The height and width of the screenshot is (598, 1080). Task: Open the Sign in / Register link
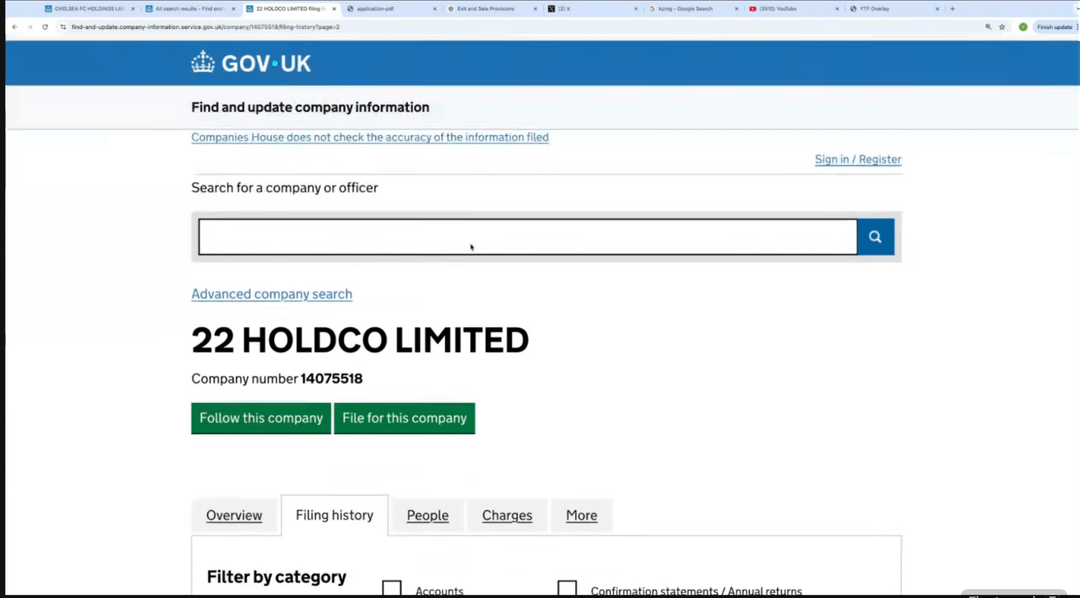coord(858,159)
